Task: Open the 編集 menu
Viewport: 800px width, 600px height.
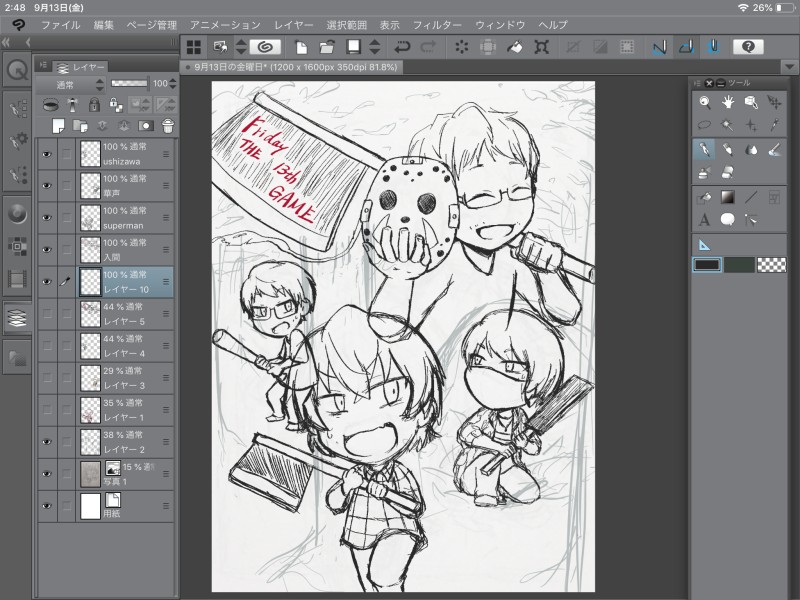Action: pos(104,25)
